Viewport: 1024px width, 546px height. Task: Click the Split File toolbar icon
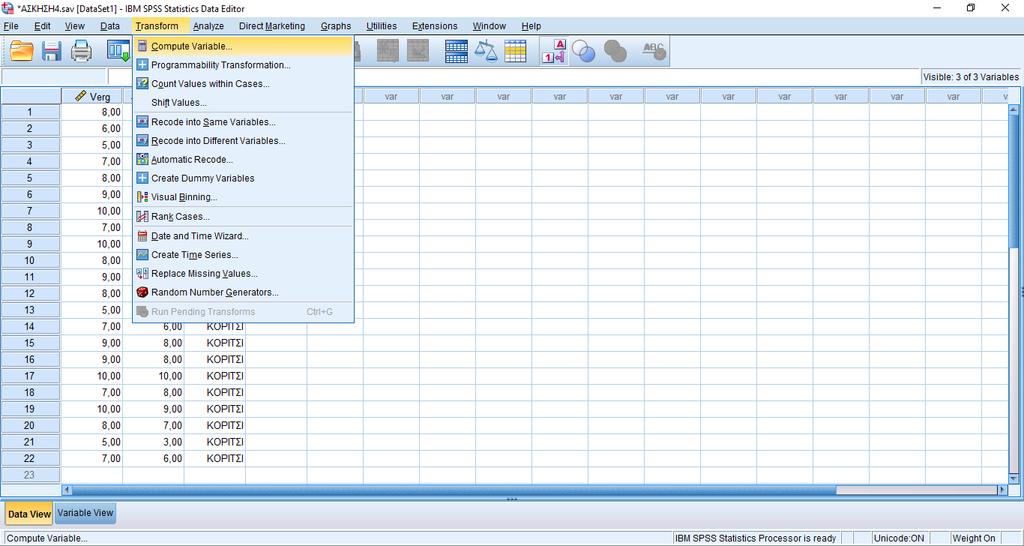[x=456, y=51]
